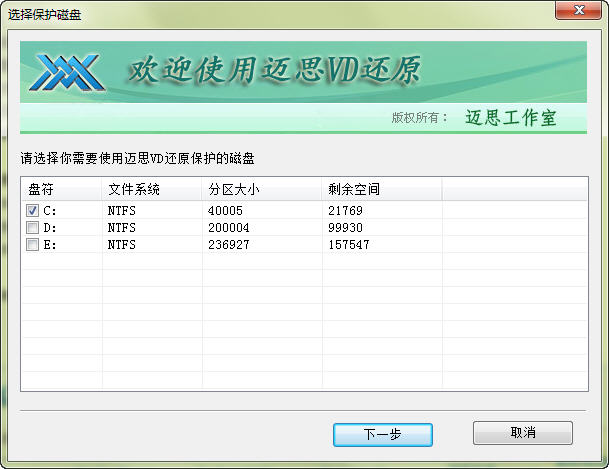Select the E: drive row label
609x469 pixels.
(50, 245)
